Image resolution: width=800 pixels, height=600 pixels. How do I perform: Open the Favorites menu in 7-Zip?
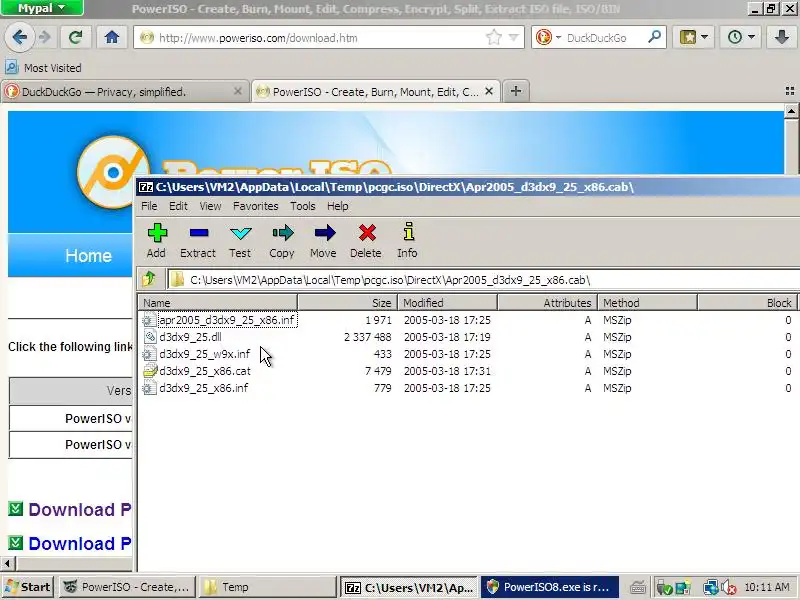click(256, 206)
